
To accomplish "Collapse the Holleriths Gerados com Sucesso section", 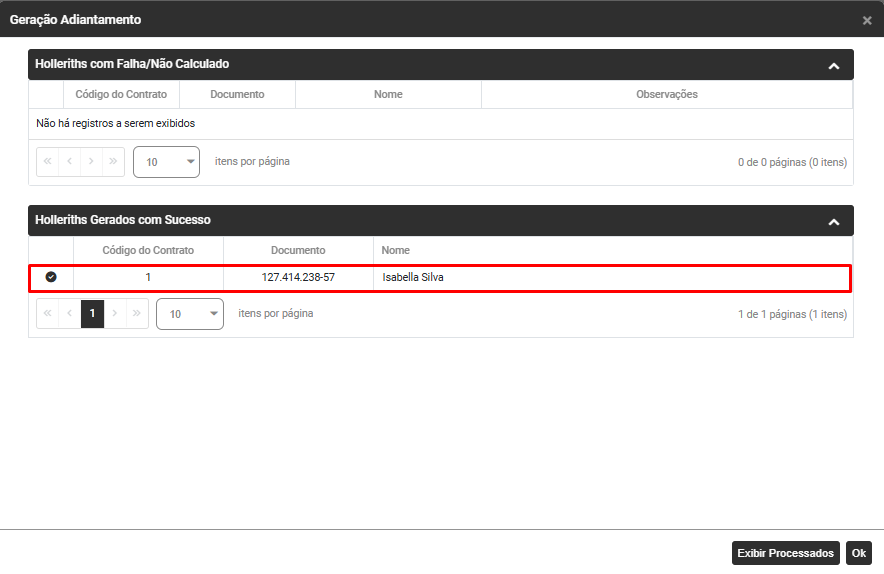I will click(833, 221).
